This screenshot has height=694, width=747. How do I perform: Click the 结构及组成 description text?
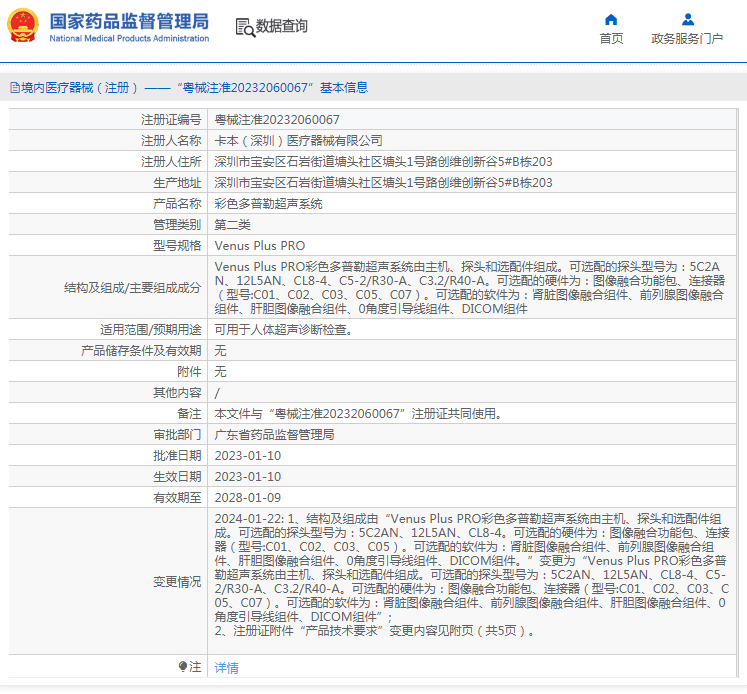[470, 287]
